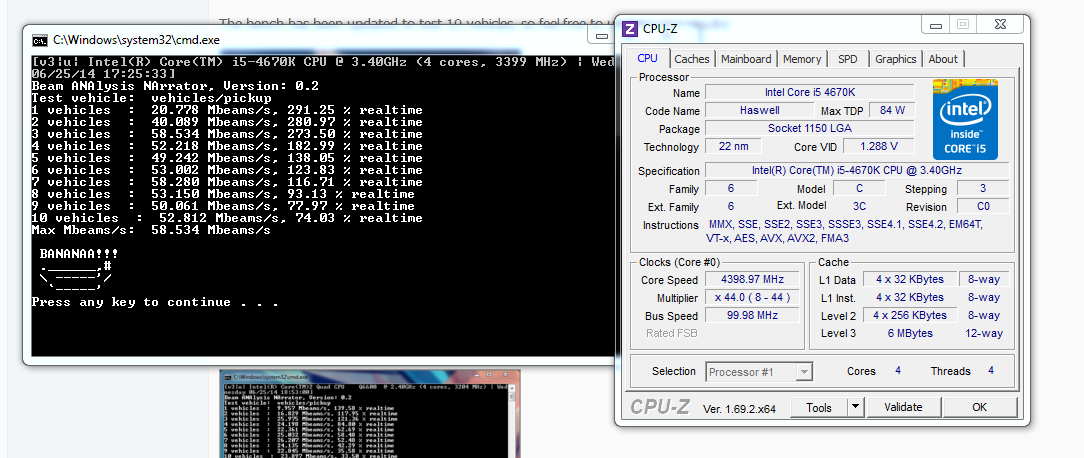Click the cmd.exe window title bar icon
This screenshot has height=458, width=1084.
pos(41,40)
